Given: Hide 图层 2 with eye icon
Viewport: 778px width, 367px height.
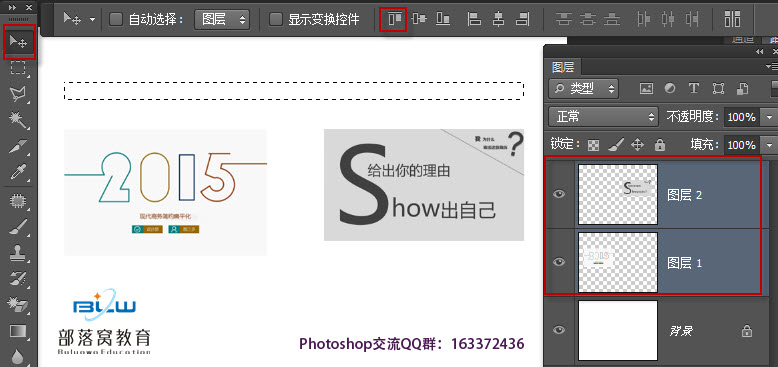Looking at the screenshot, I should (559, 194).
